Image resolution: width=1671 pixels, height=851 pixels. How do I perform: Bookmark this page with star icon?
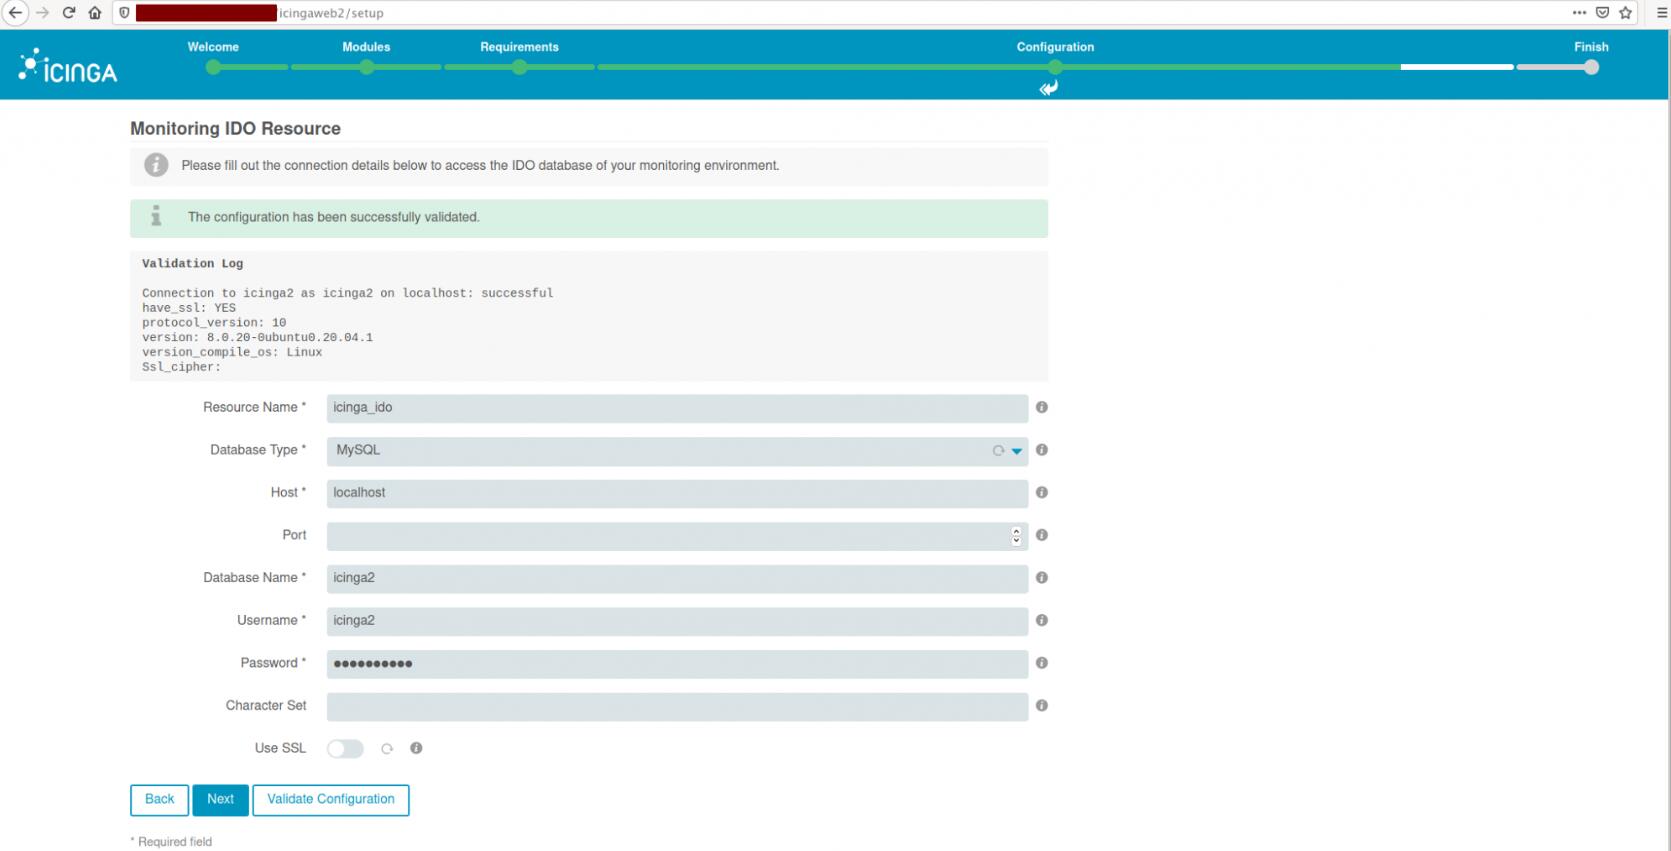click(1626, 13)
